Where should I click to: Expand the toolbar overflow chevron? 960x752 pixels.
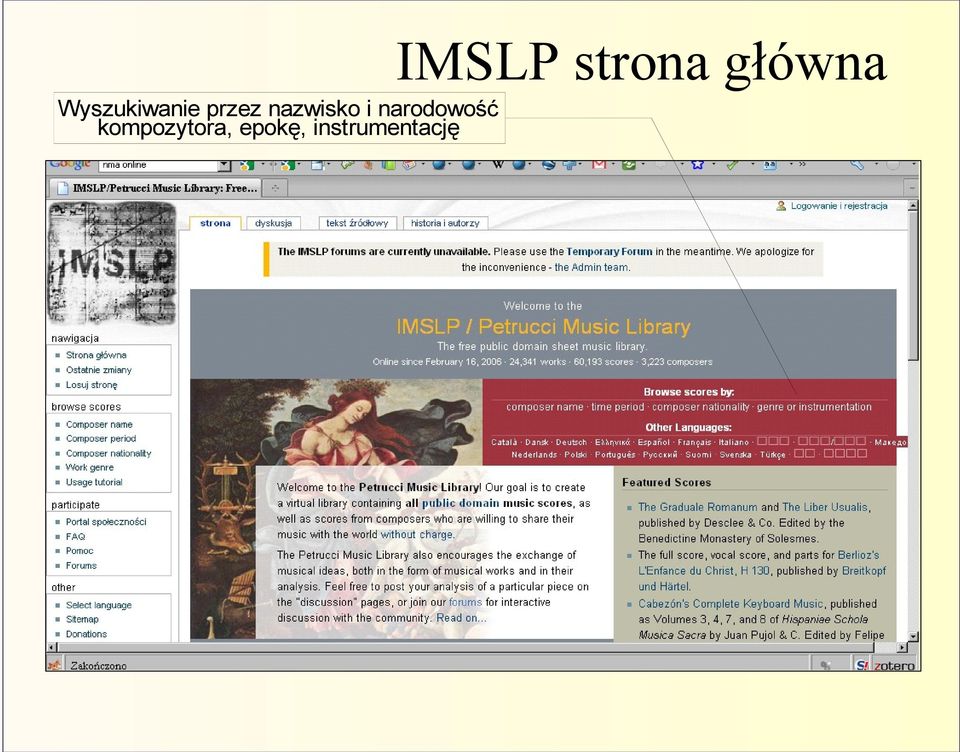pyautogui.click(x=802, y=165)
